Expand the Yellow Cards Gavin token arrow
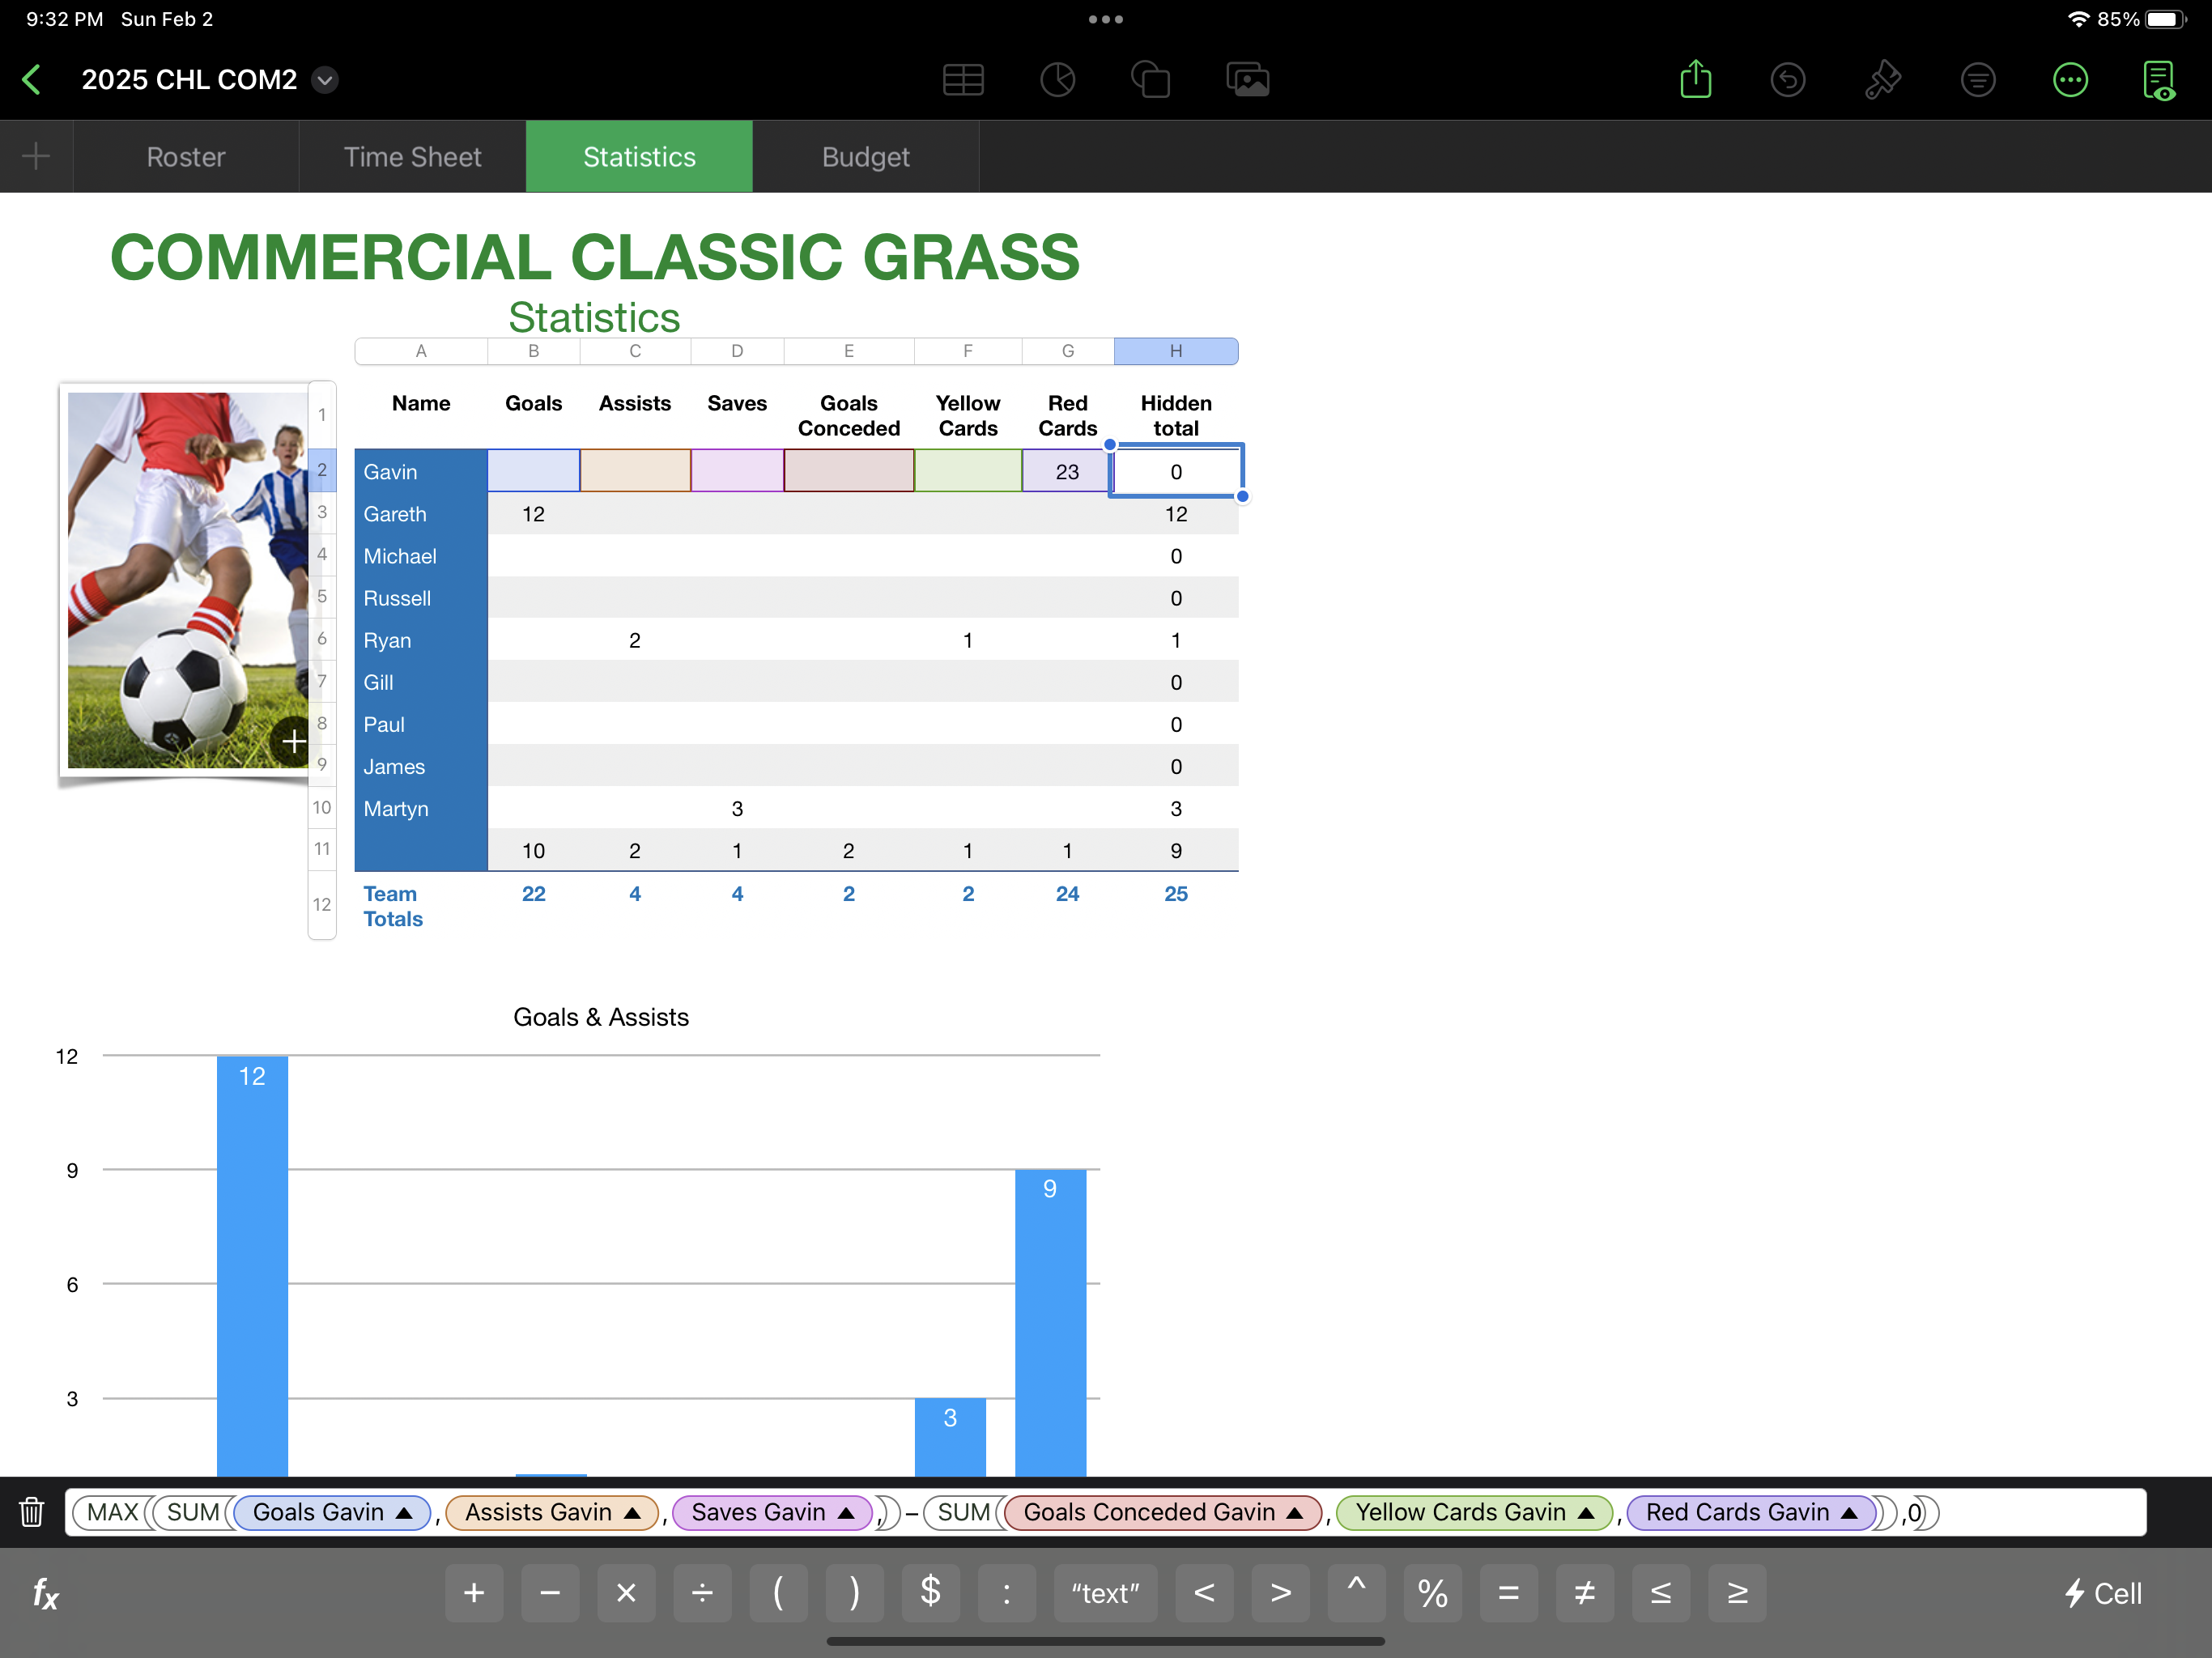Image resolution: width=2212 pixels, height=1658 pixels. point(1585,1512)
